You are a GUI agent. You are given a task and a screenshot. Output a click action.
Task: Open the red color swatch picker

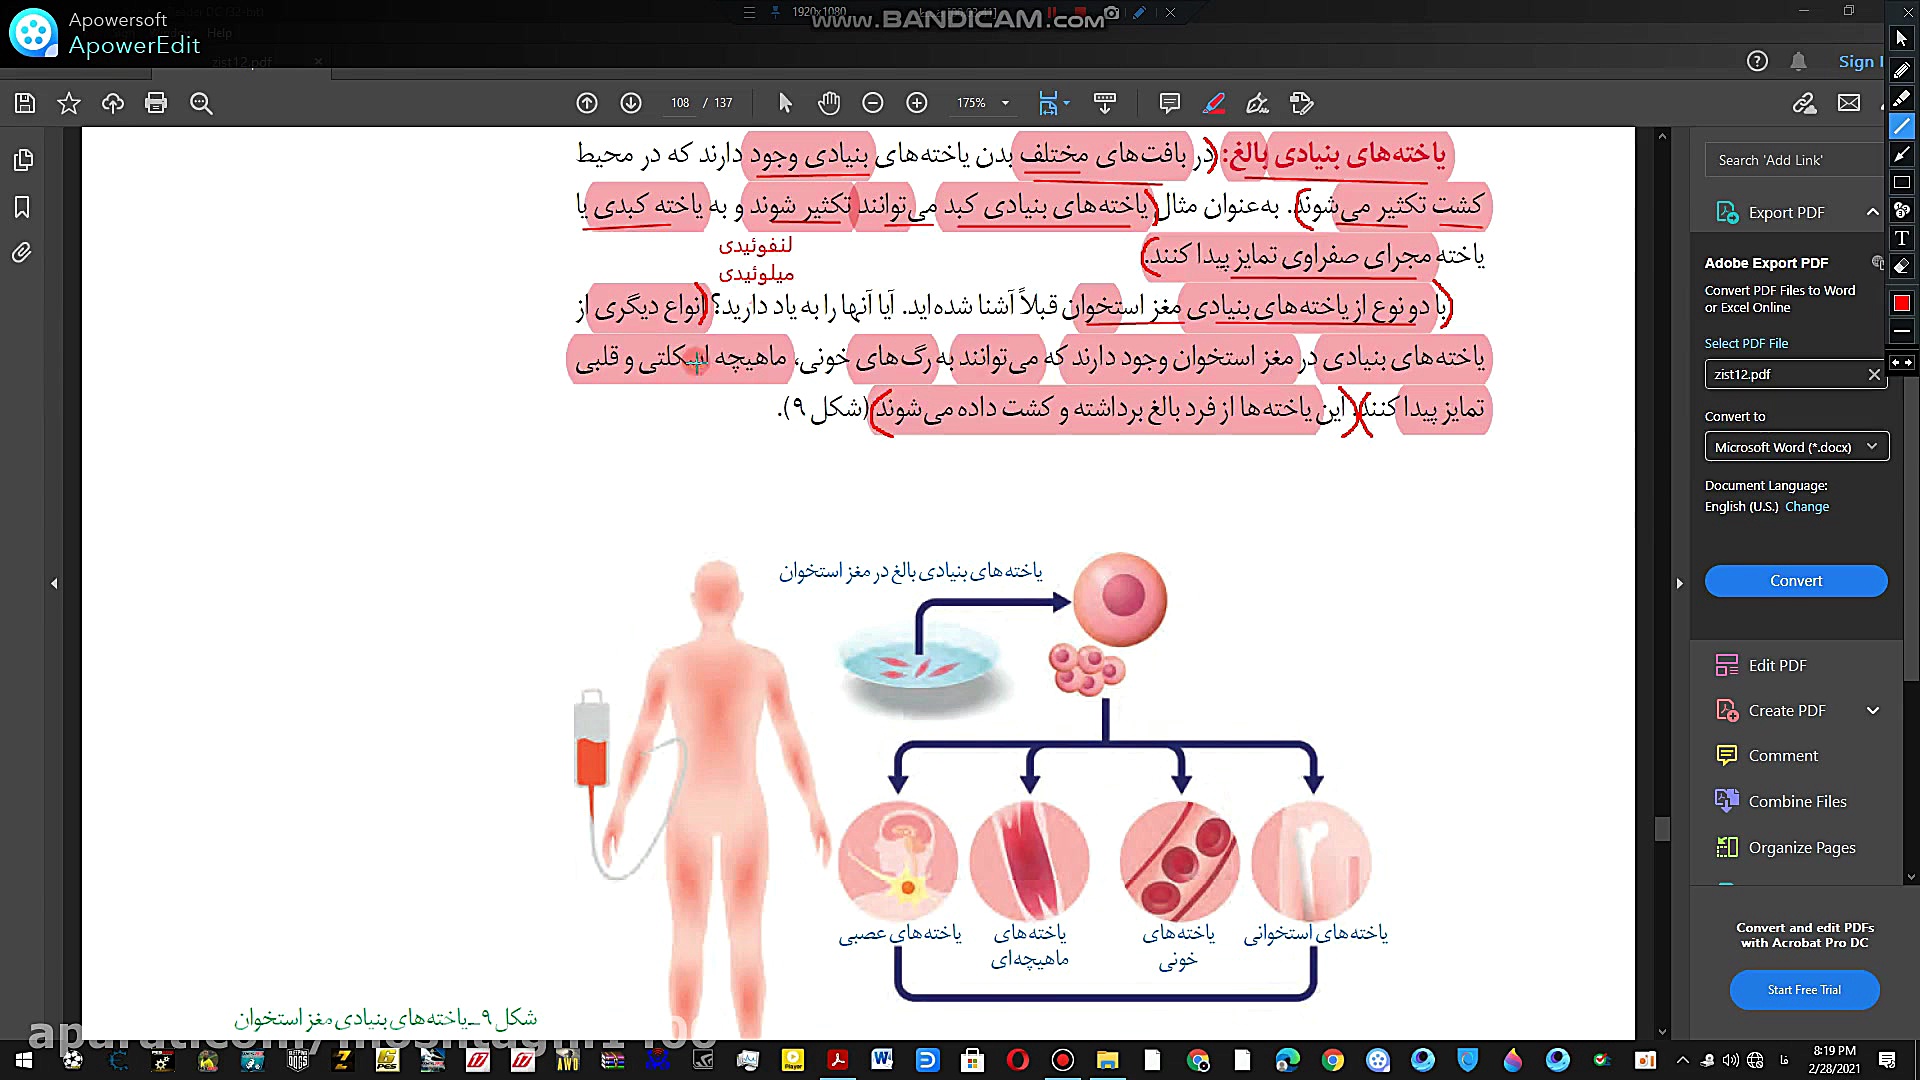pos(1902,303)
